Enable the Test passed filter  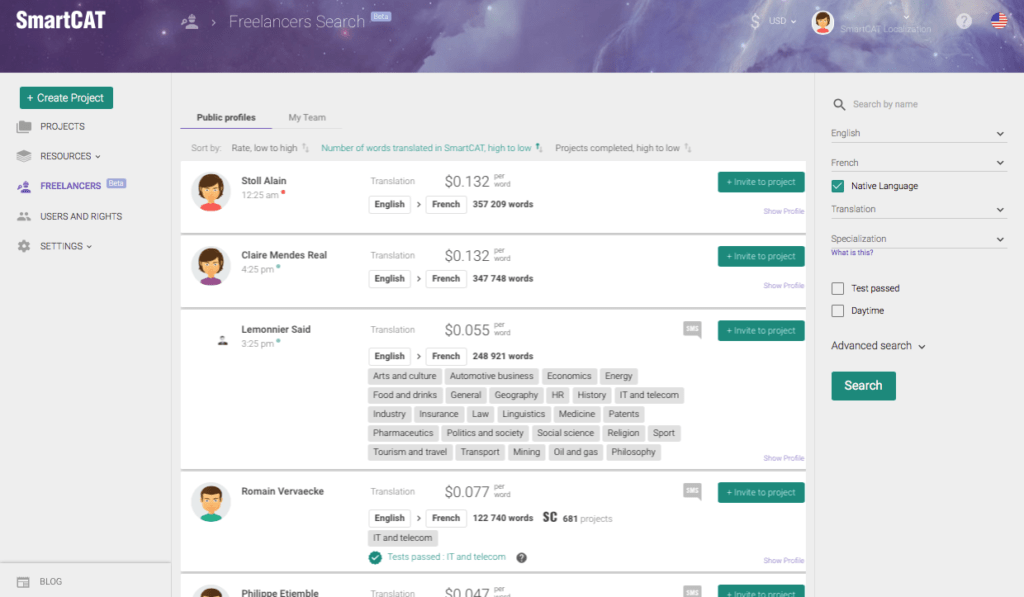point(837,288)
